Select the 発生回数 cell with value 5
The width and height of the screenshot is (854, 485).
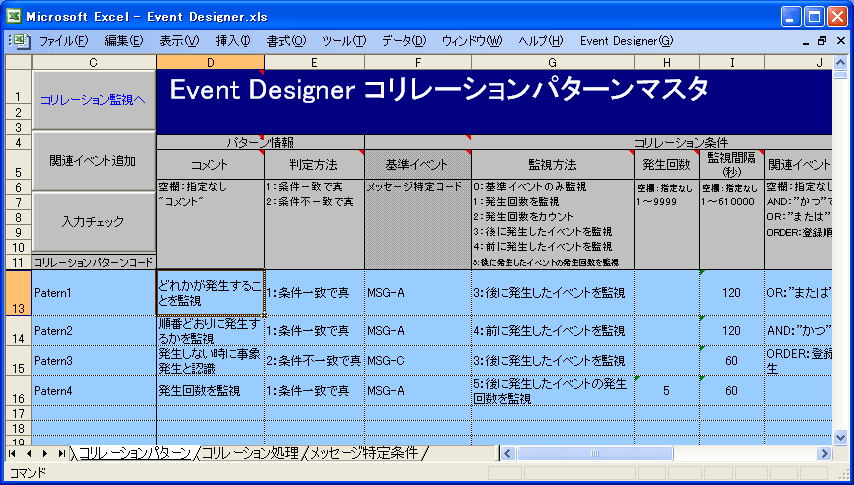[x=667, y=391]
